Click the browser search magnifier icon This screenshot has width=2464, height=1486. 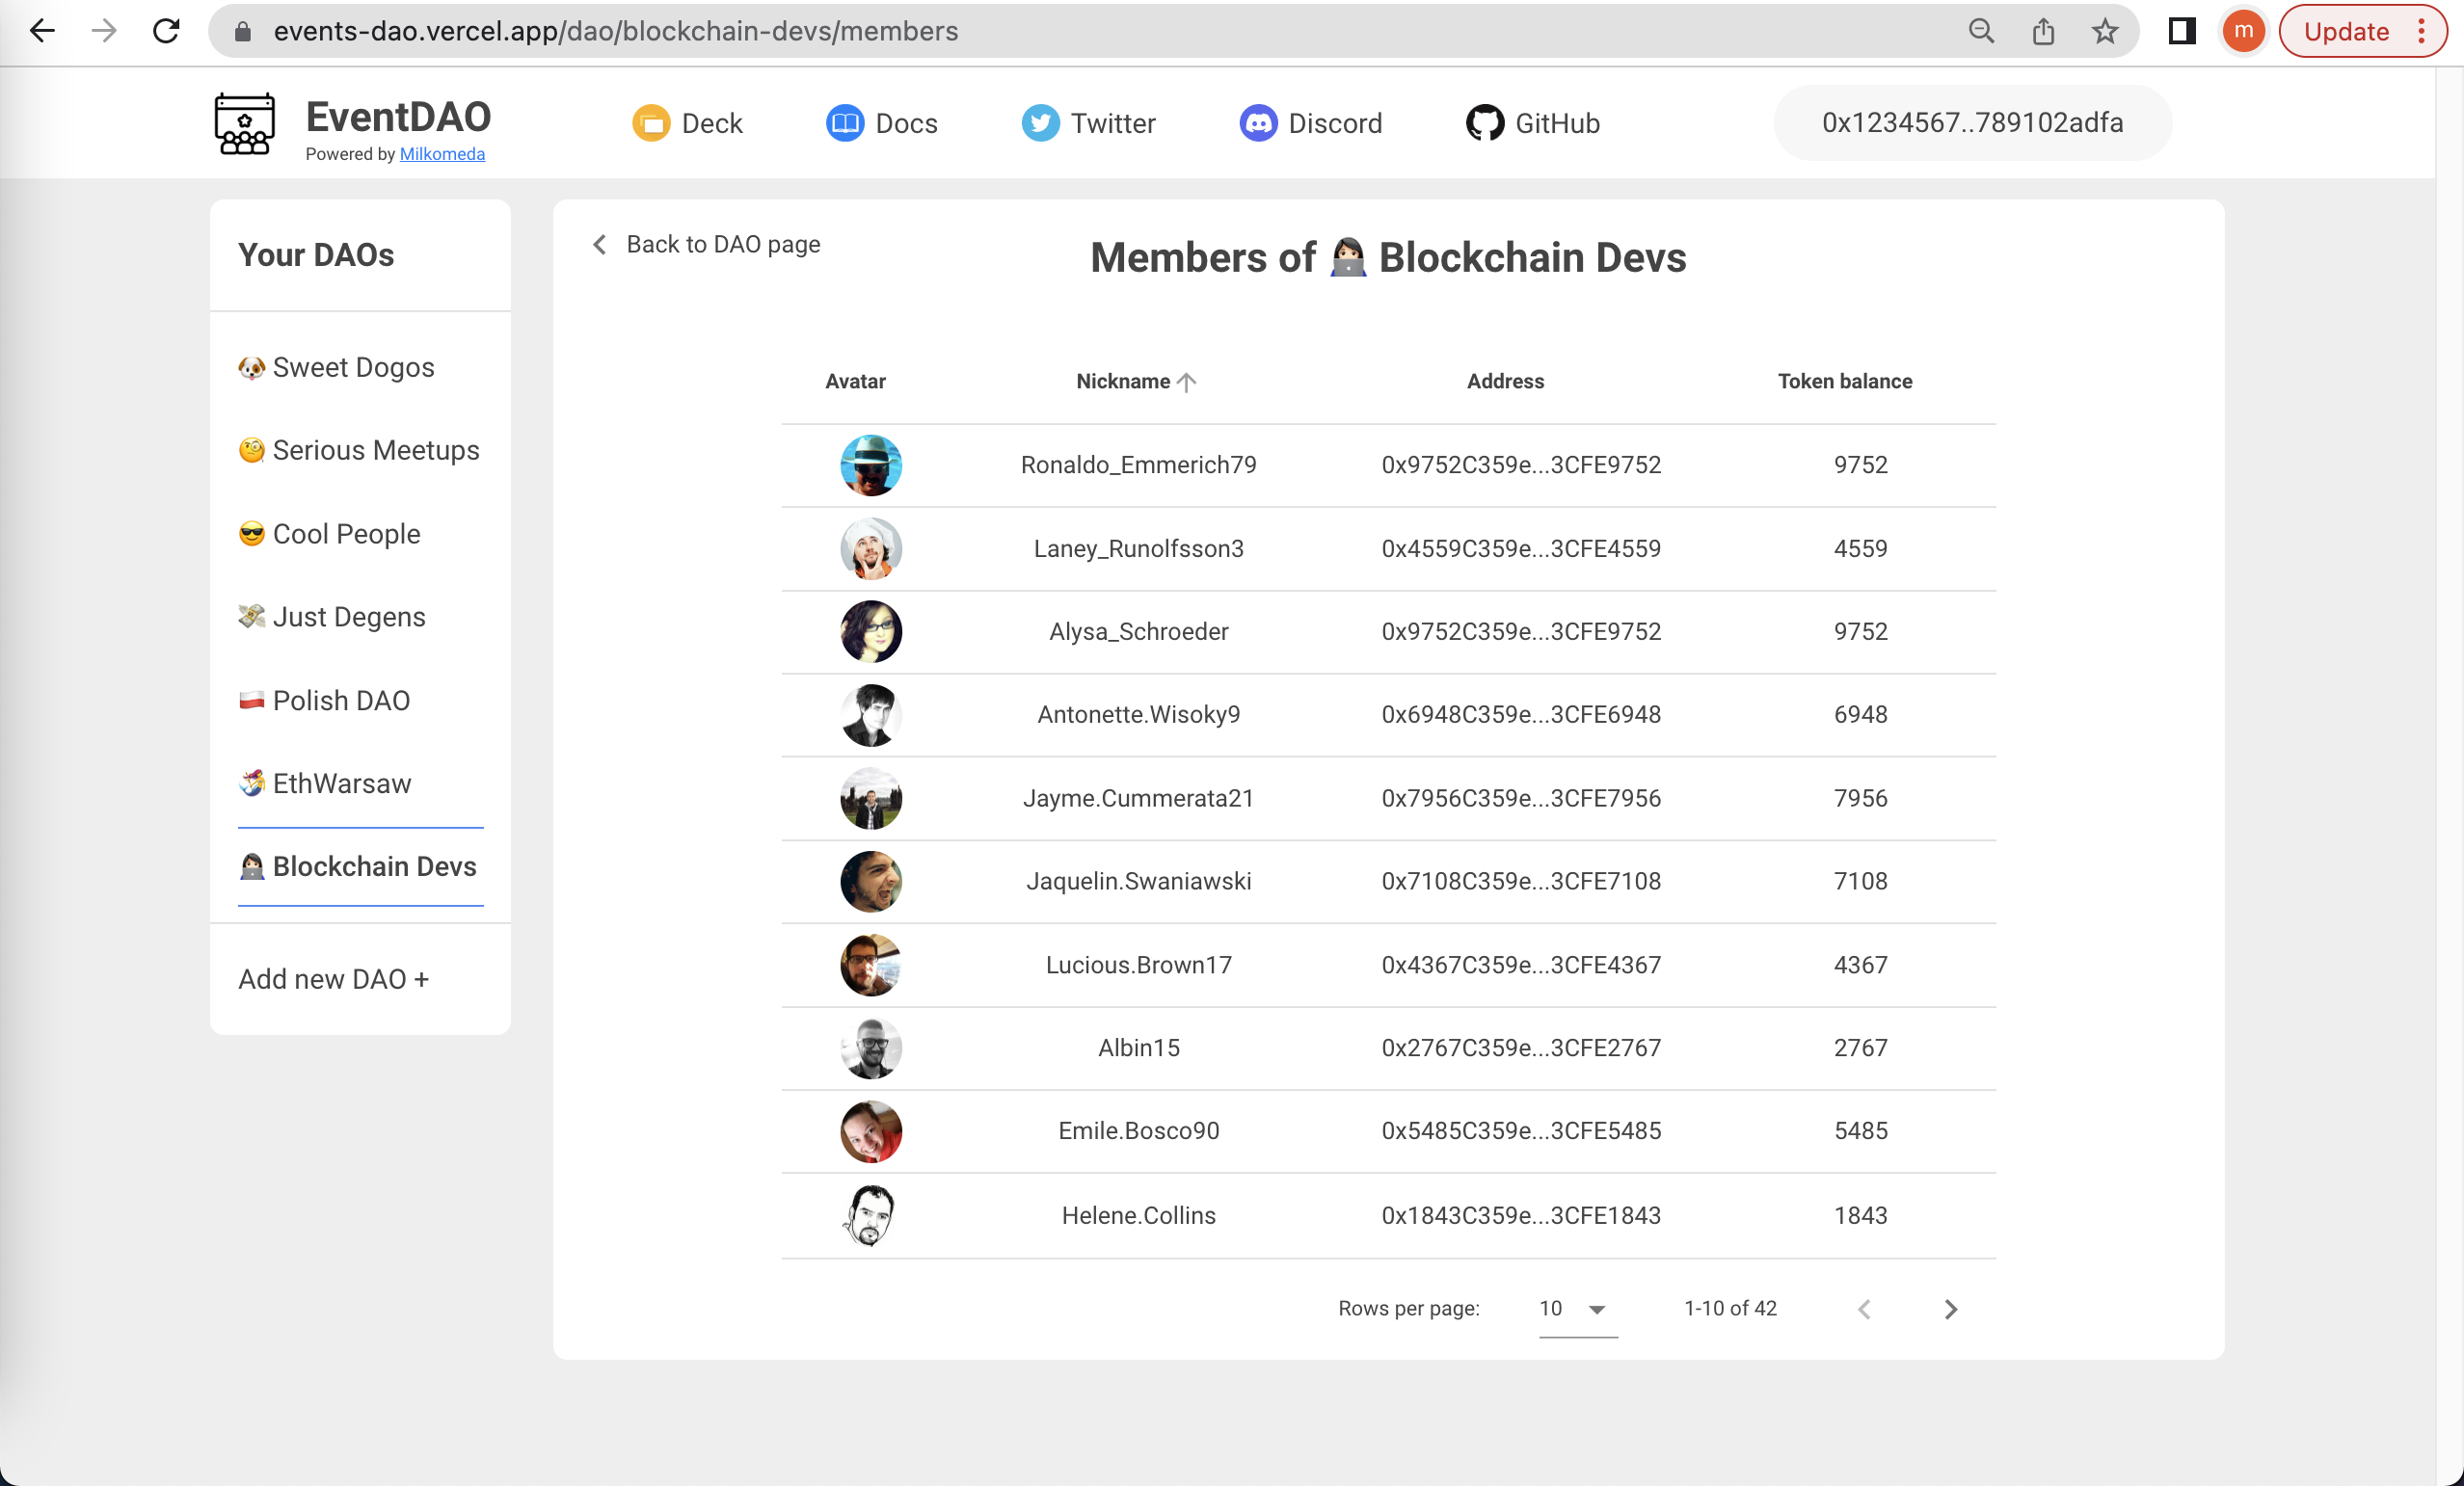click(x=1981, y=31)
